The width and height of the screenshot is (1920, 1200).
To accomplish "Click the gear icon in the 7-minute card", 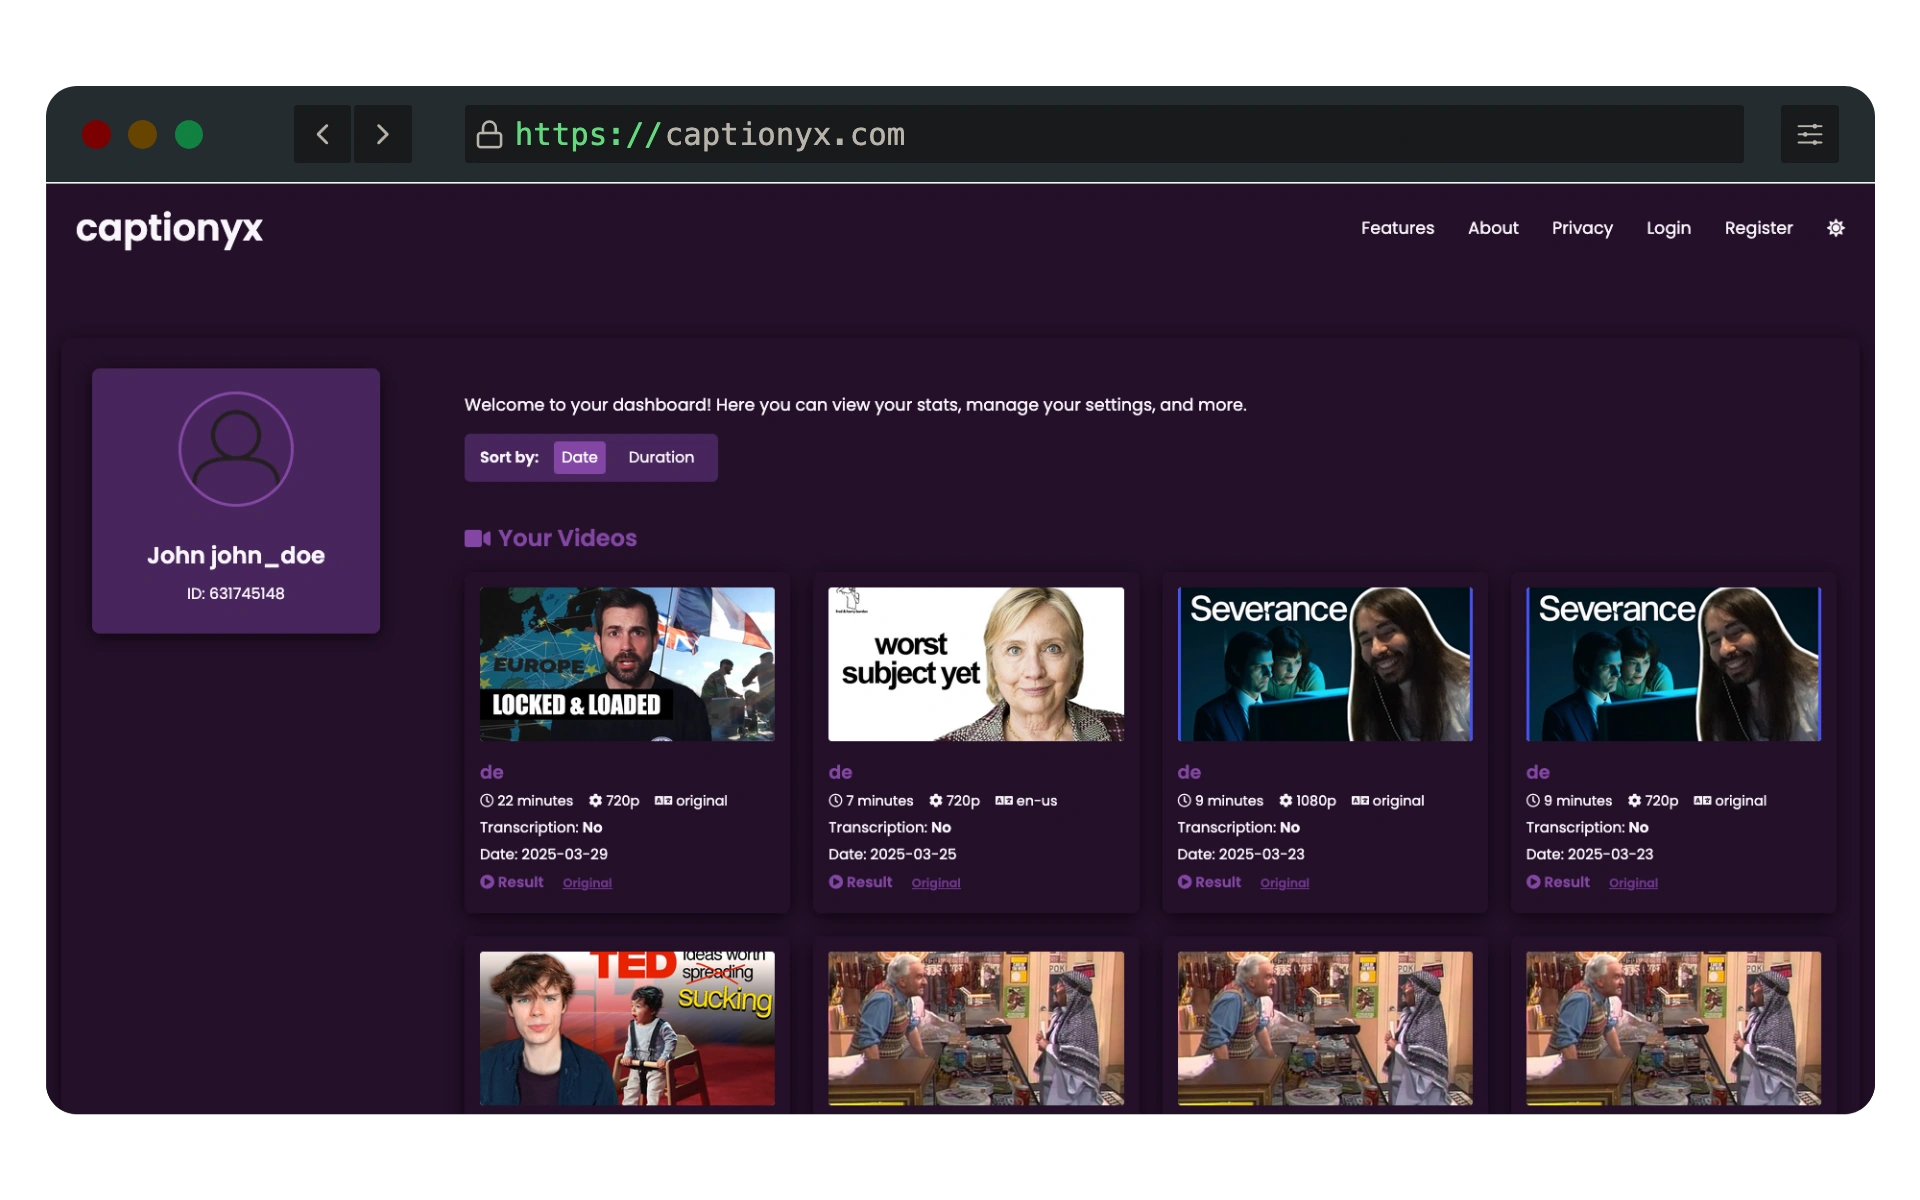I will [936, 801].
